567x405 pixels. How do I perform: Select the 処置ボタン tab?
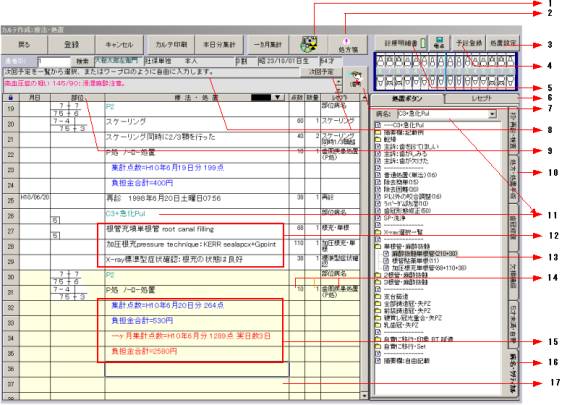pyautogui.click(x=407, y=98)
